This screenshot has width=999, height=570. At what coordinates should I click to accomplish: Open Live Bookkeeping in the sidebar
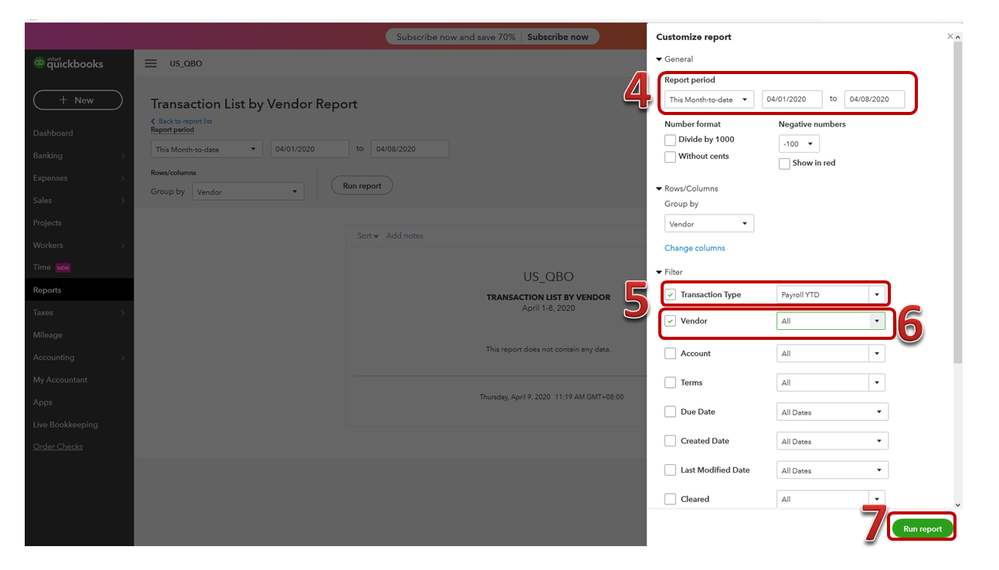tap(65, 425)
